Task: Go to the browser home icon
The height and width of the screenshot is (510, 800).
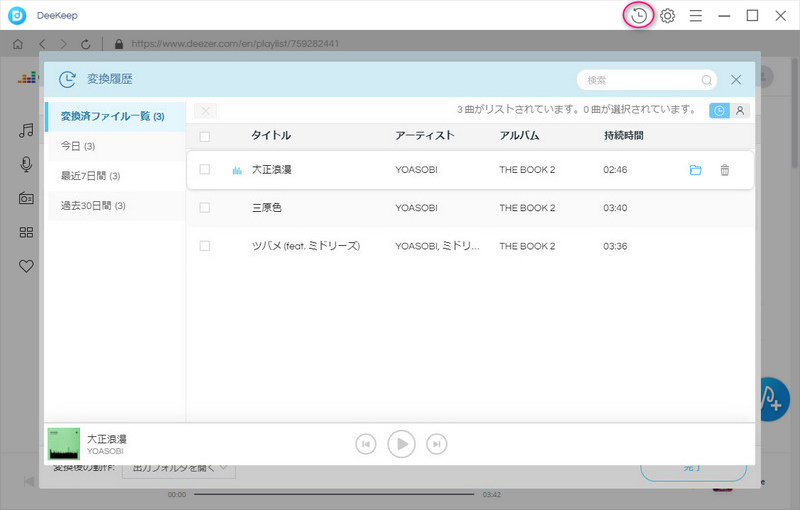Action: pos(18,44)
